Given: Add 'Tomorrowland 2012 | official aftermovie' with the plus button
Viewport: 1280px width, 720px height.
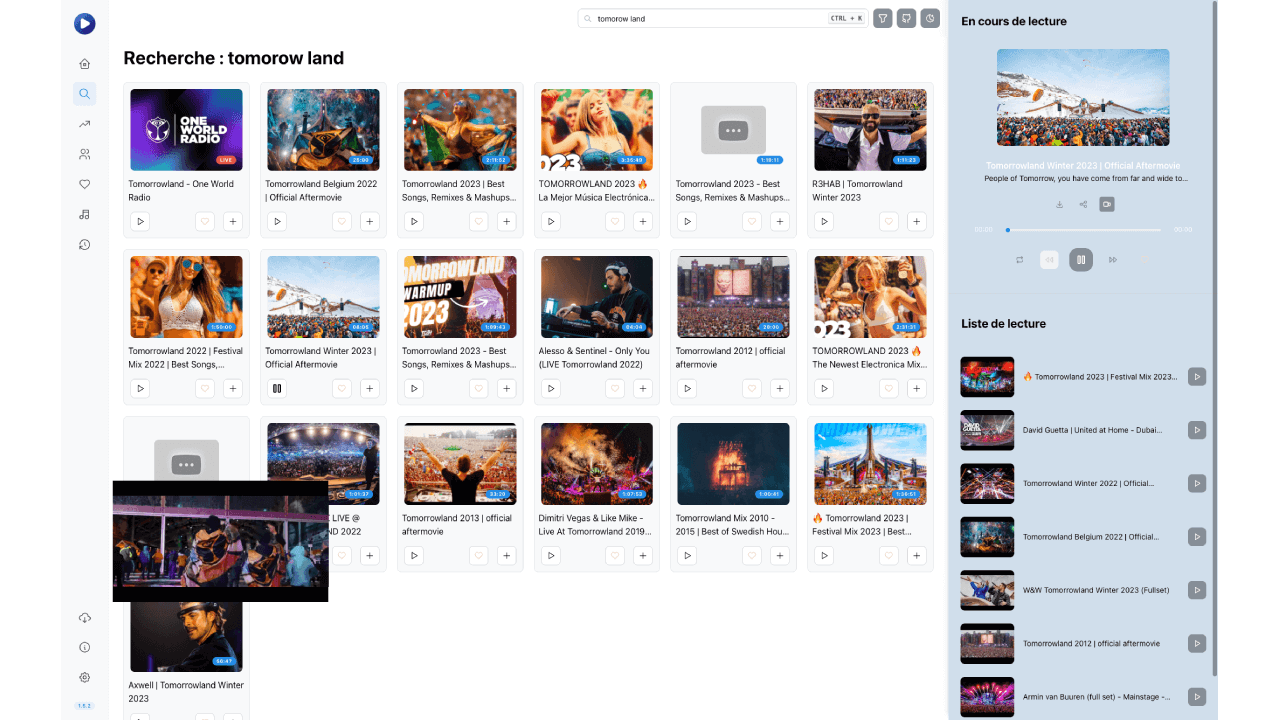Looking at the screenshot, I should 780,388.
